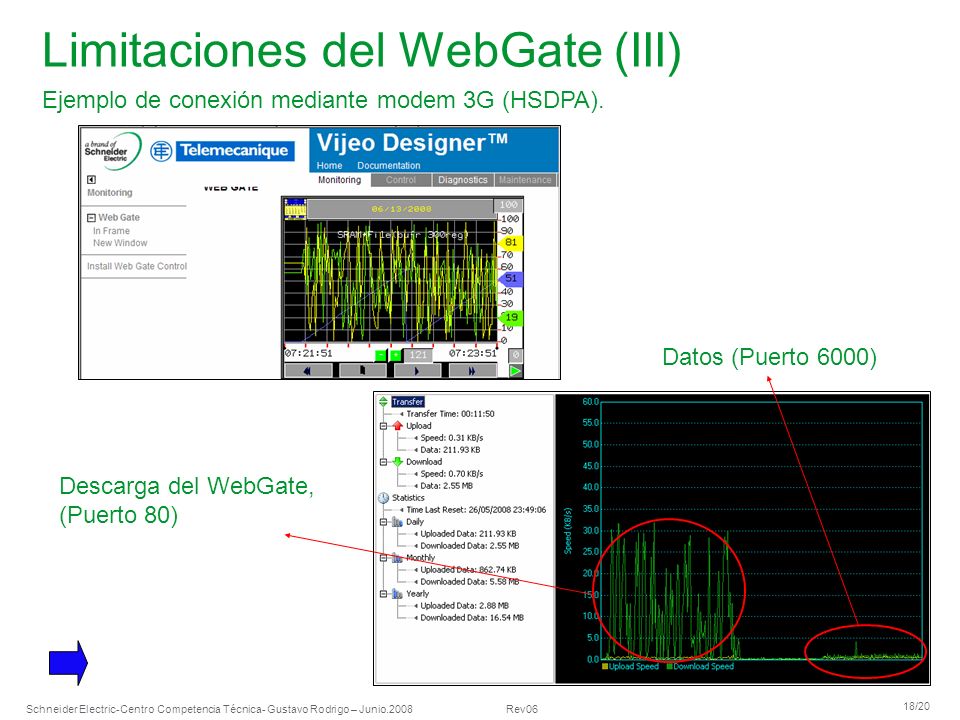Click the green 19 value marker
This screenshot has width=960, height=720.
coord(509,317)
